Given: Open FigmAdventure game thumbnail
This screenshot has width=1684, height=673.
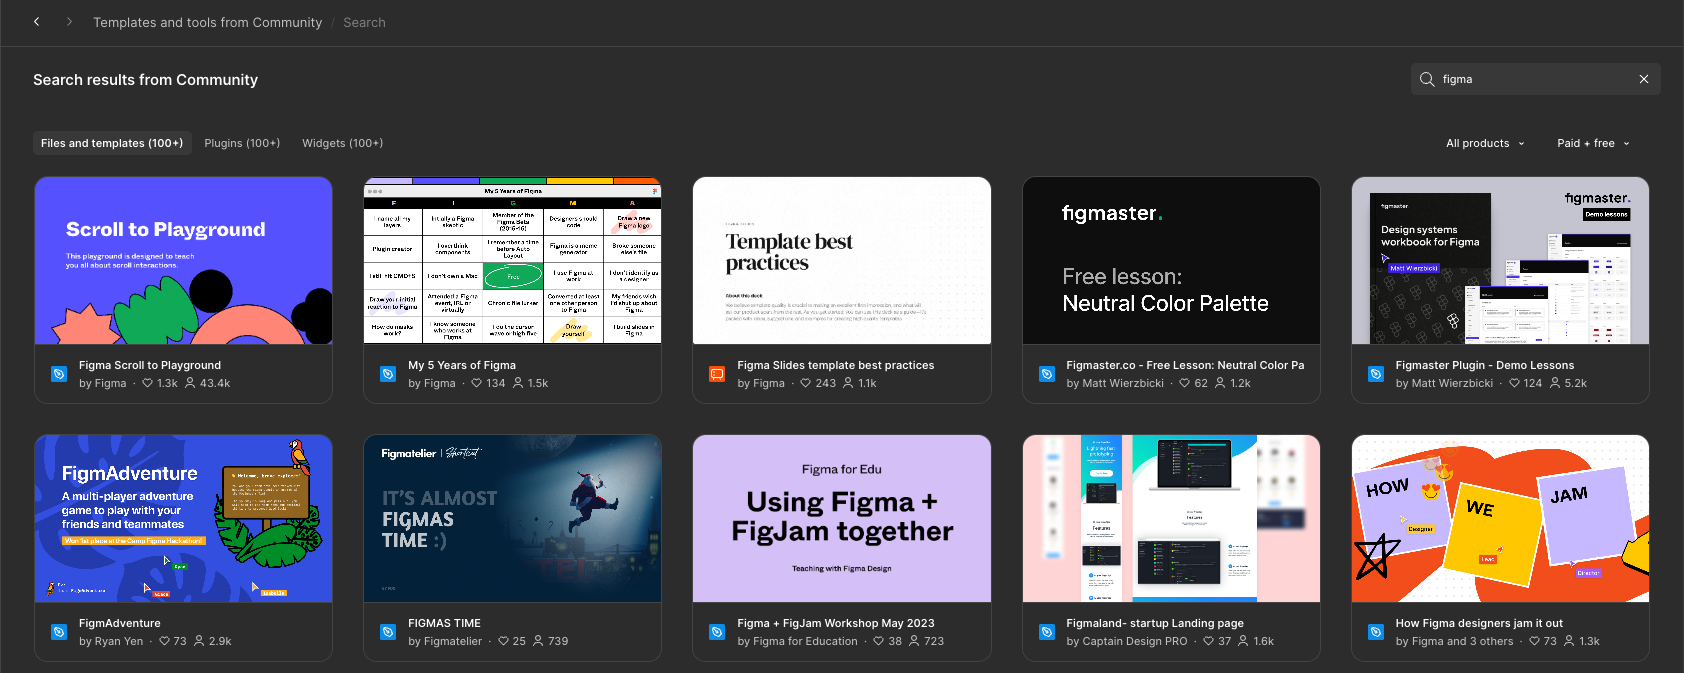Looking at the screenshot, I should (x=184, y=519).
